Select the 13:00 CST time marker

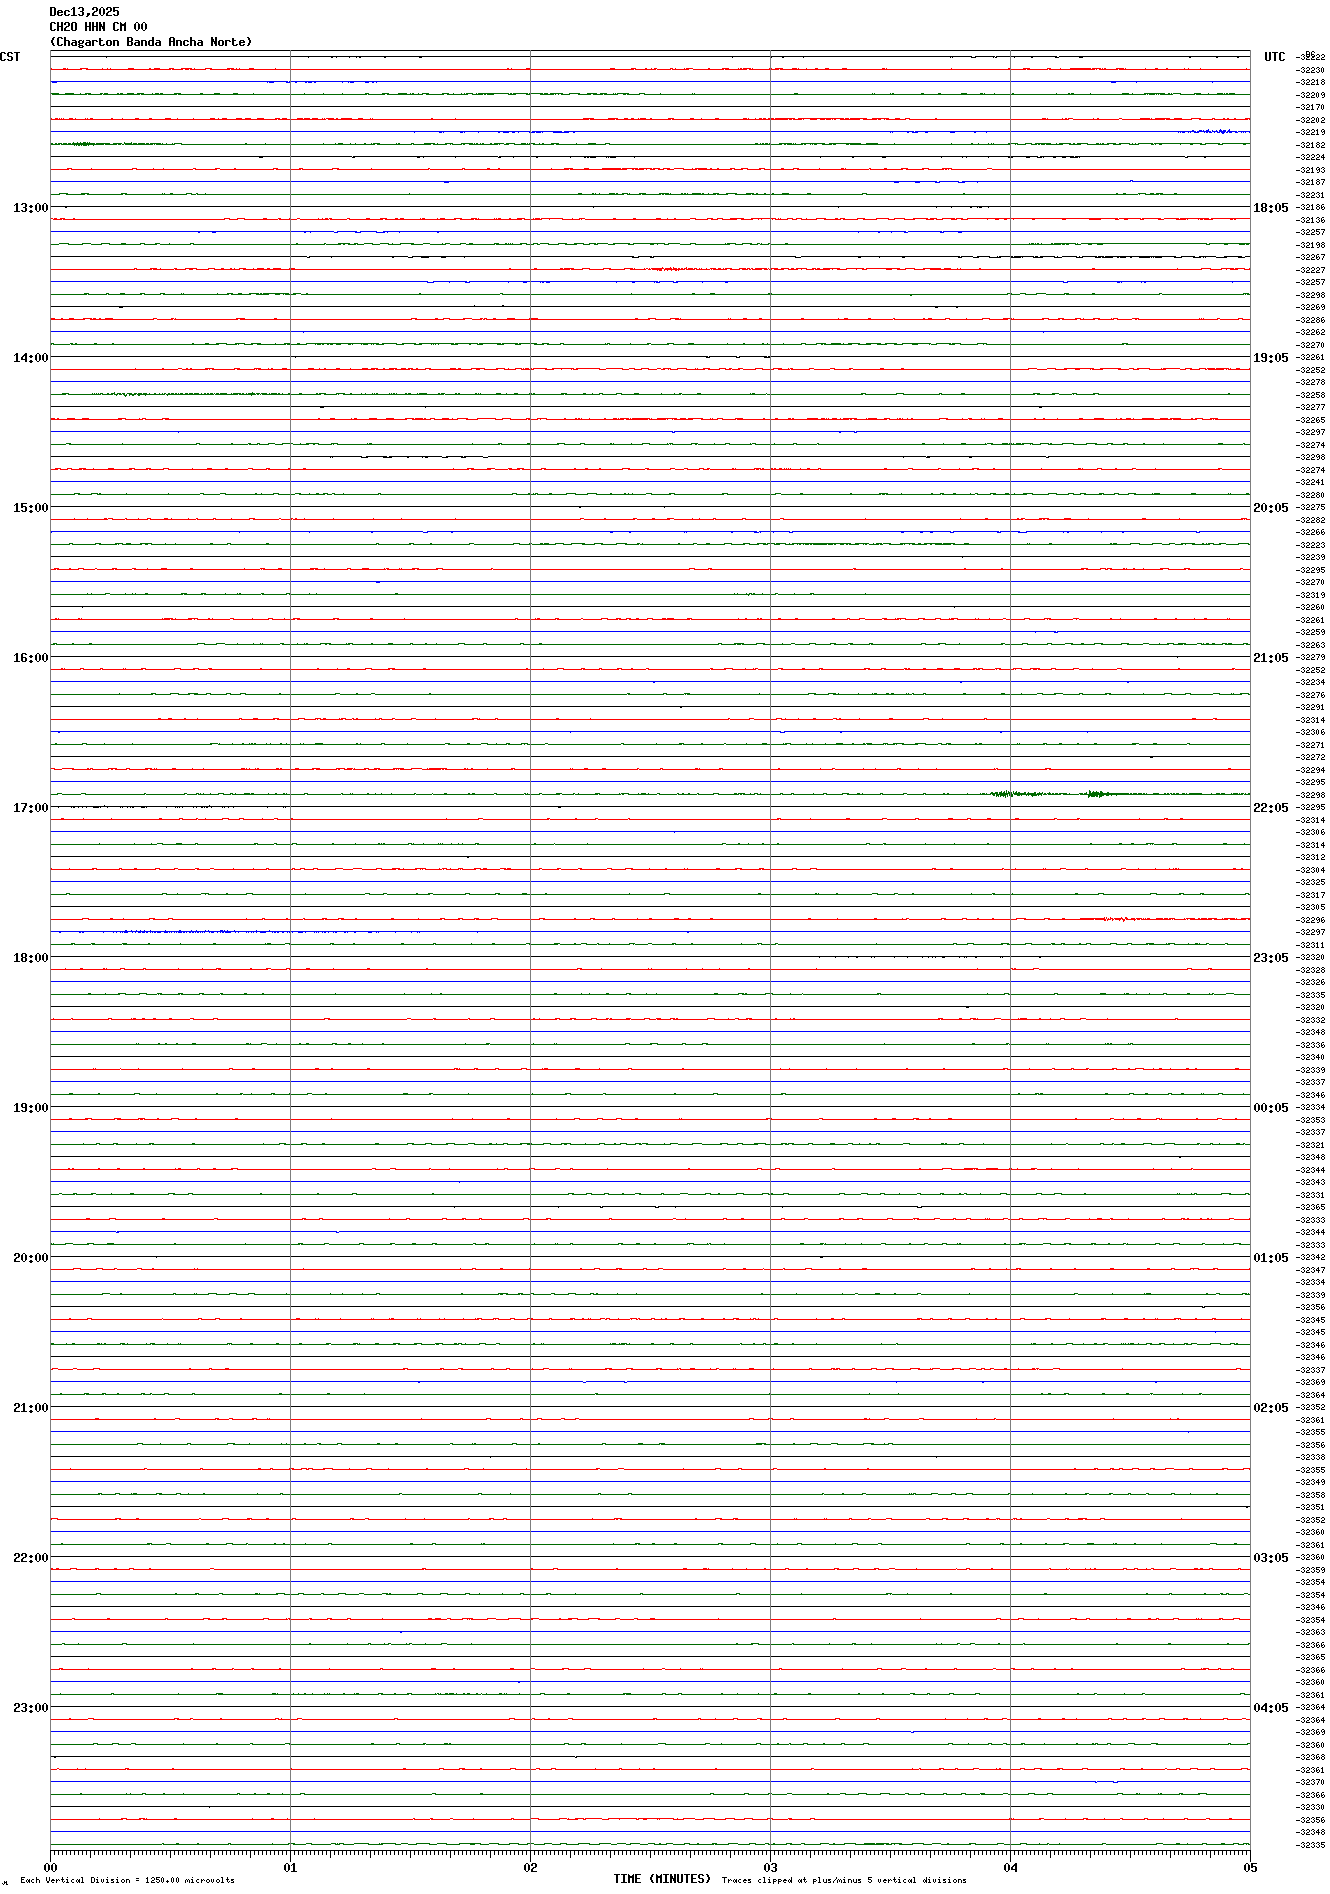pos(30,208)
